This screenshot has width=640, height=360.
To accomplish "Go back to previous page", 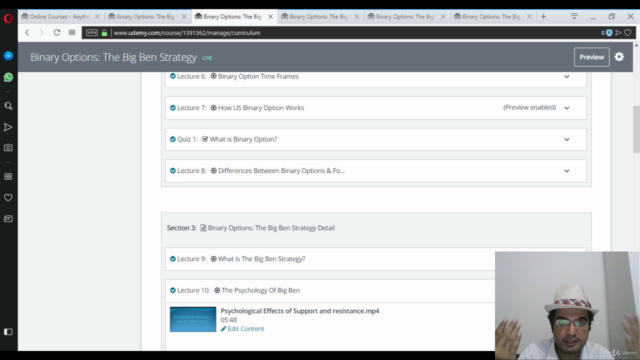I will tap(27, 33).
